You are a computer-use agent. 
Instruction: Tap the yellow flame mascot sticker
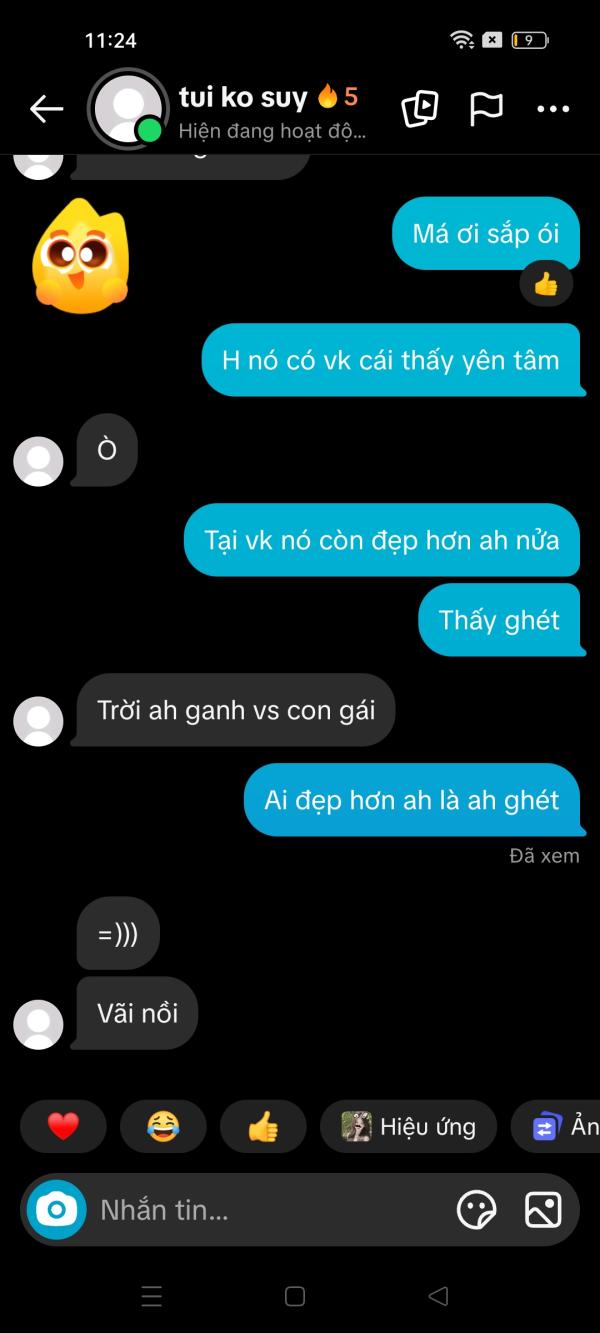pyautogui.click(x=80, y=254)
